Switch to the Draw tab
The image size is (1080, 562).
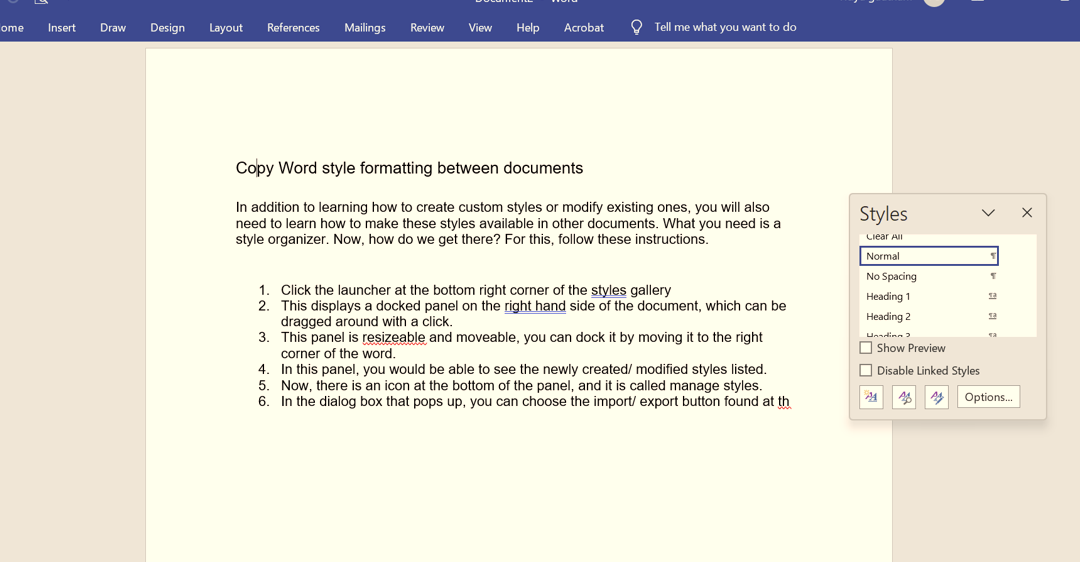[x=113, y=28]
